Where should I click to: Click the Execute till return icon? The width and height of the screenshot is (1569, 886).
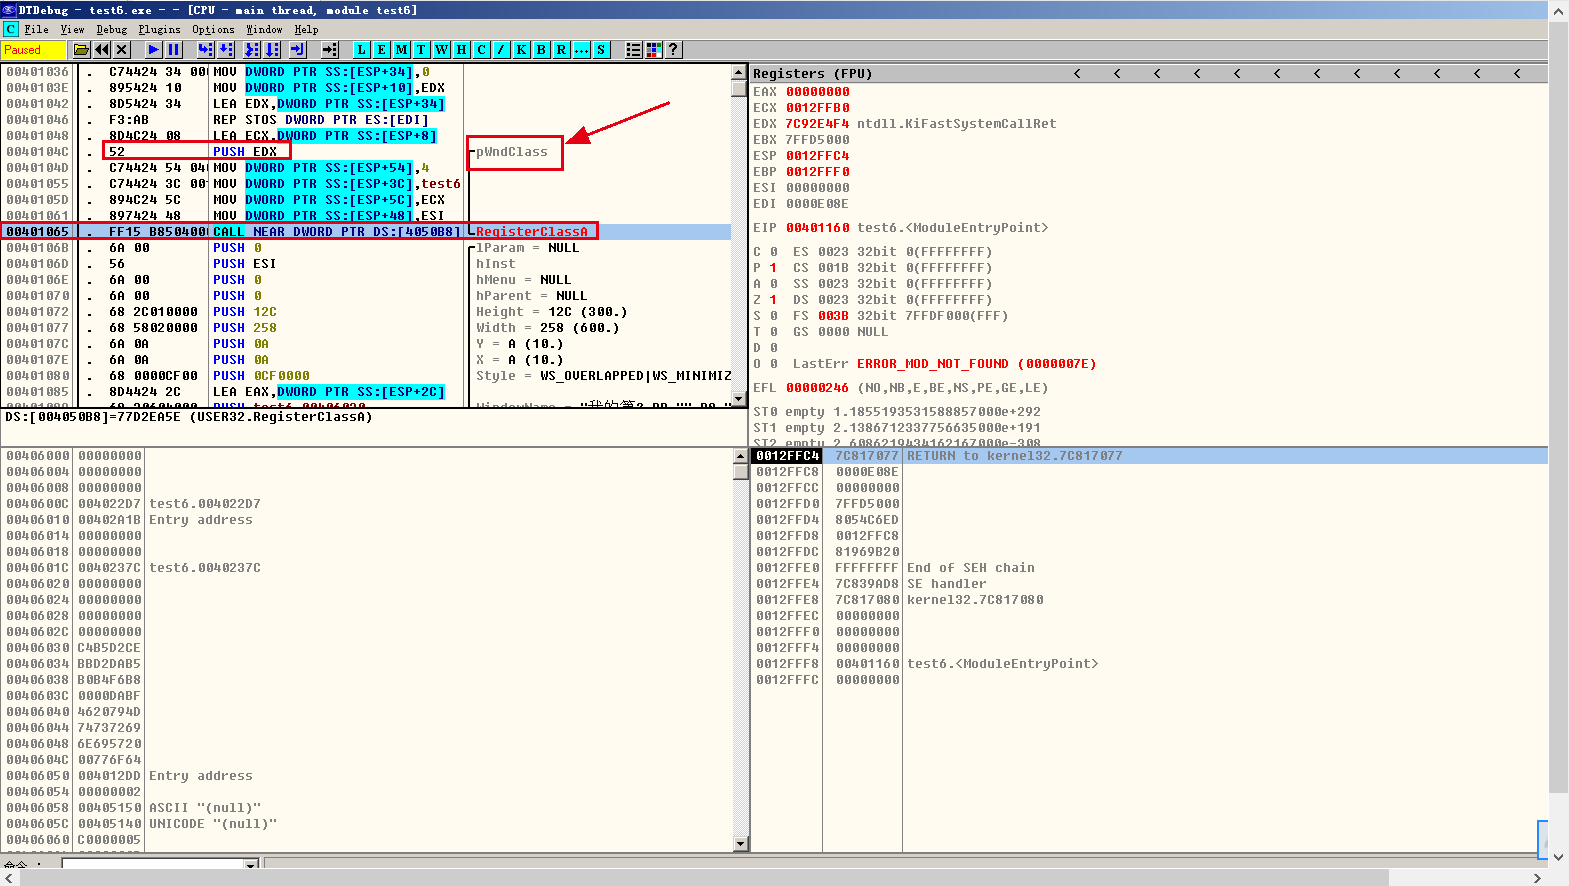click(x=297, y=49)
